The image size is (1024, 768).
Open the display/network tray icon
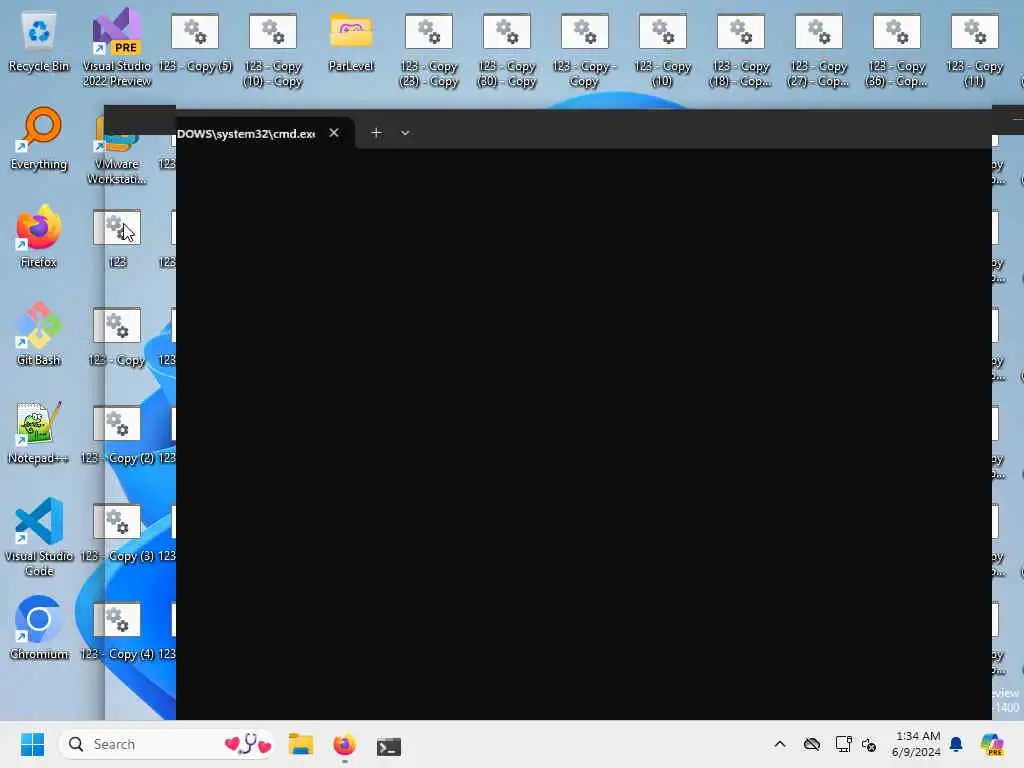point(843,744)
